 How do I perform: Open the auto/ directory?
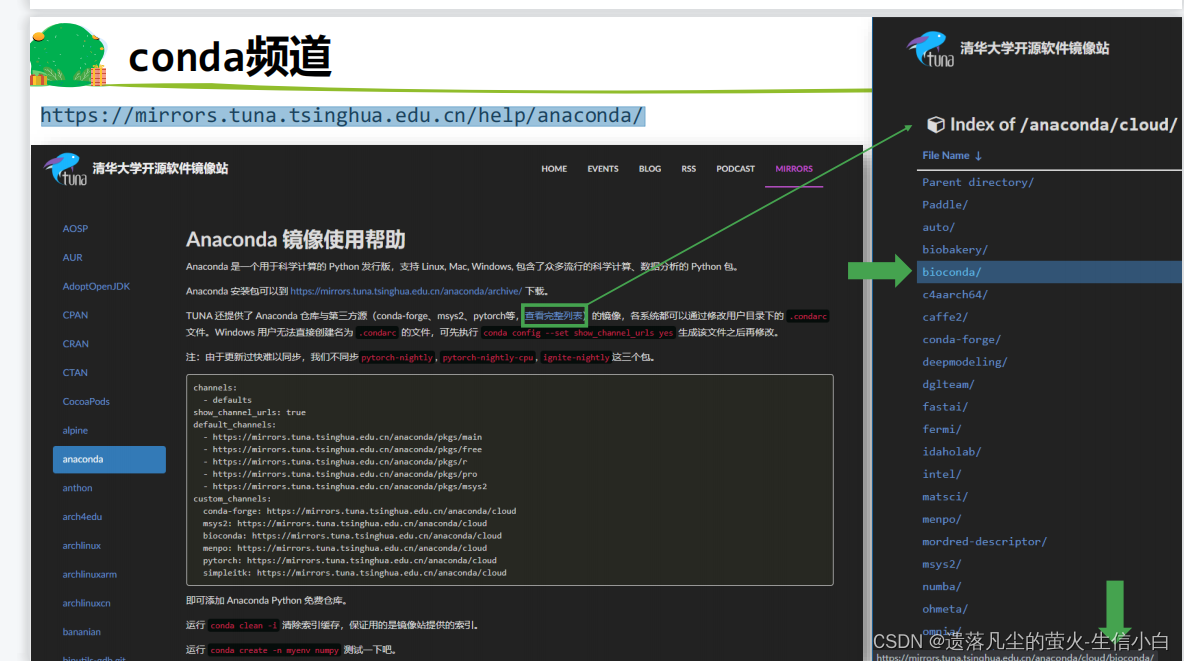(x=938, y=227)
